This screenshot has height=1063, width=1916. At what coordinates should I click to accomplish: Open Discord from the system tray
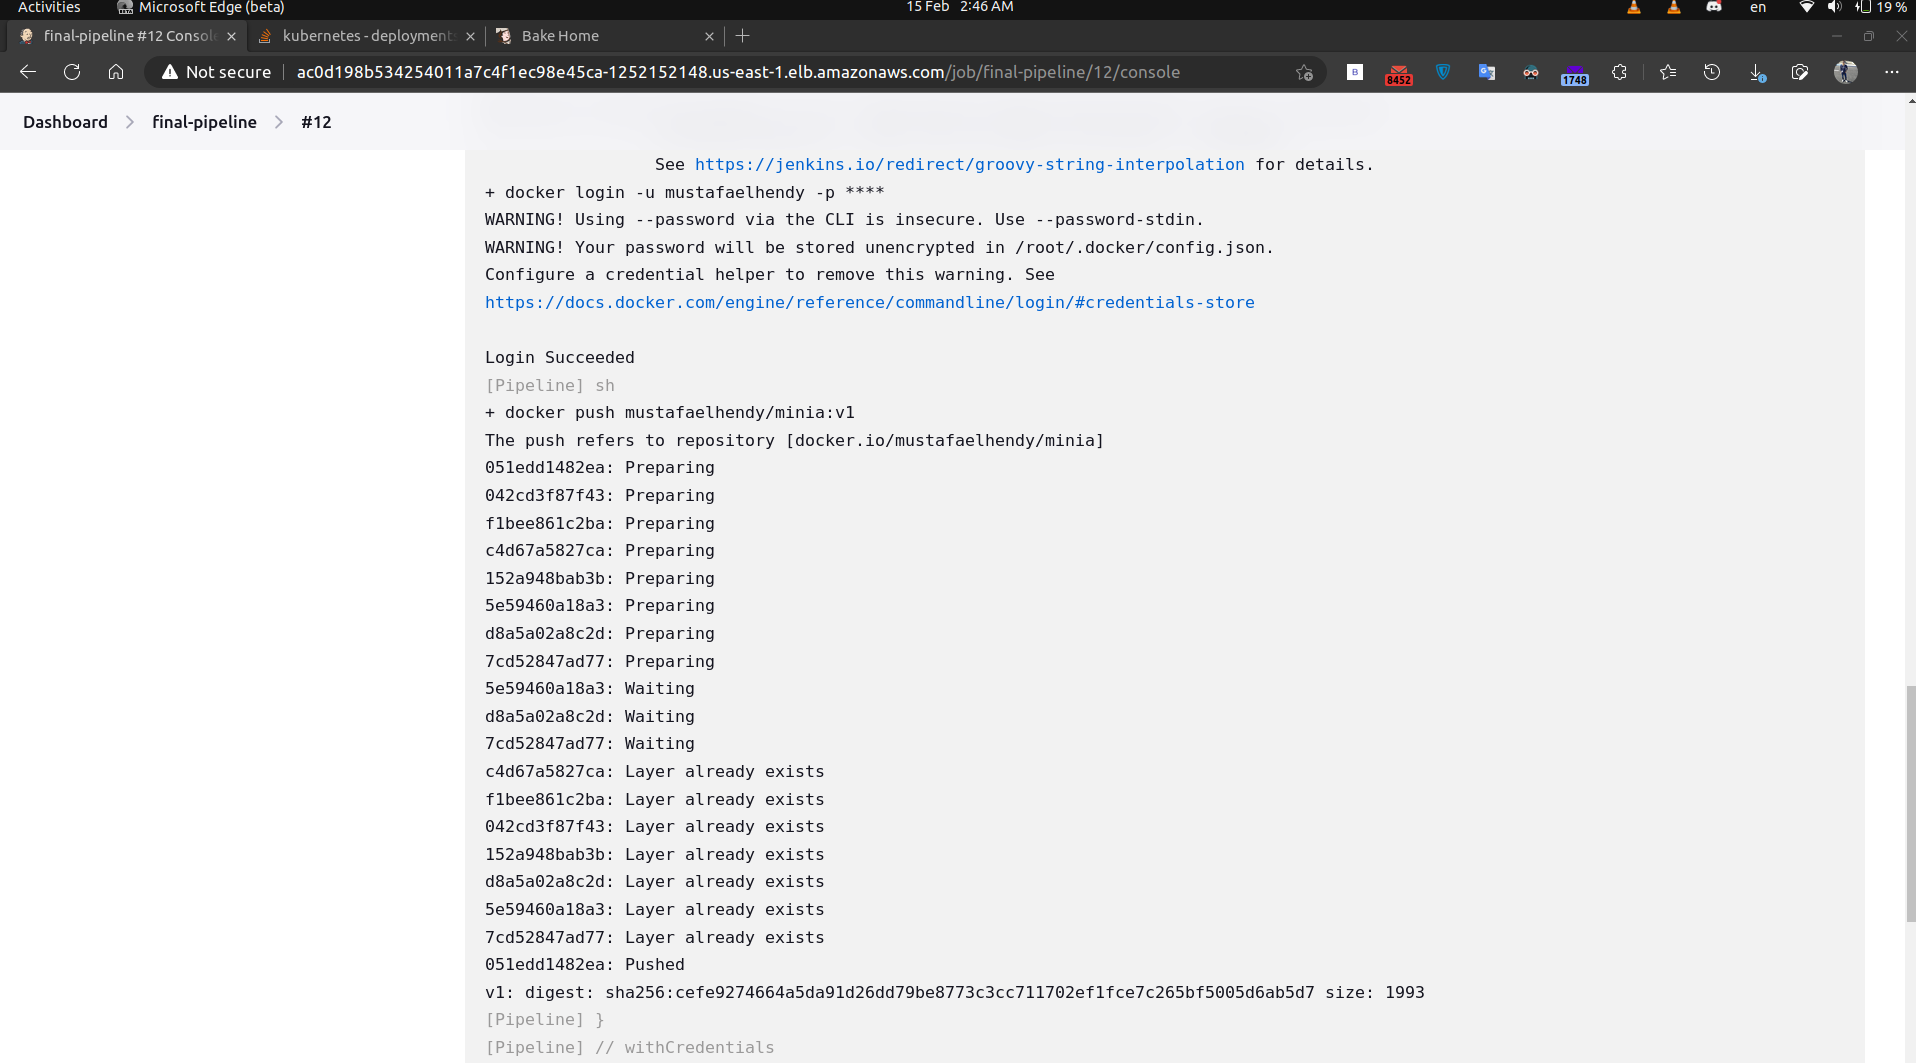[1713, 7]
